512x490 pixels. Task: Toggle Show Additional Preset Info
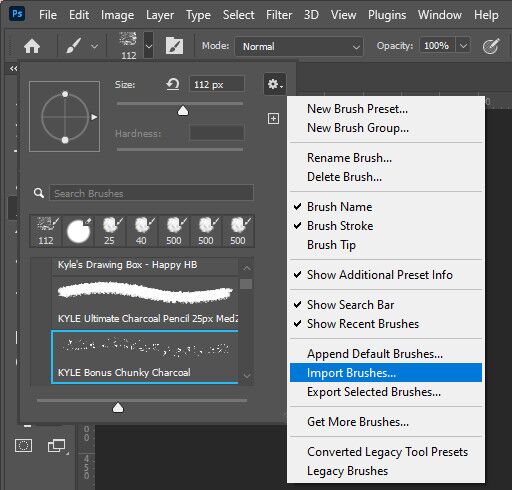pyautogui.click(x=386, y=275)
